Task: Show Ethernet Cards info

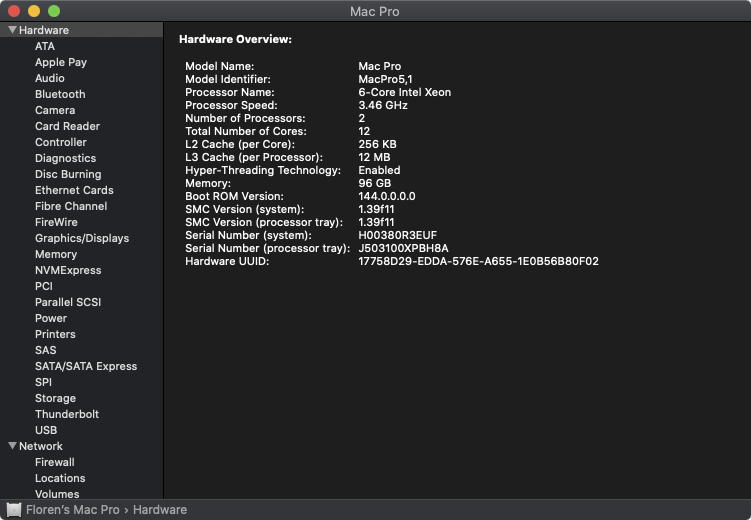Action: pyautogui.click(x=74, y=190)
